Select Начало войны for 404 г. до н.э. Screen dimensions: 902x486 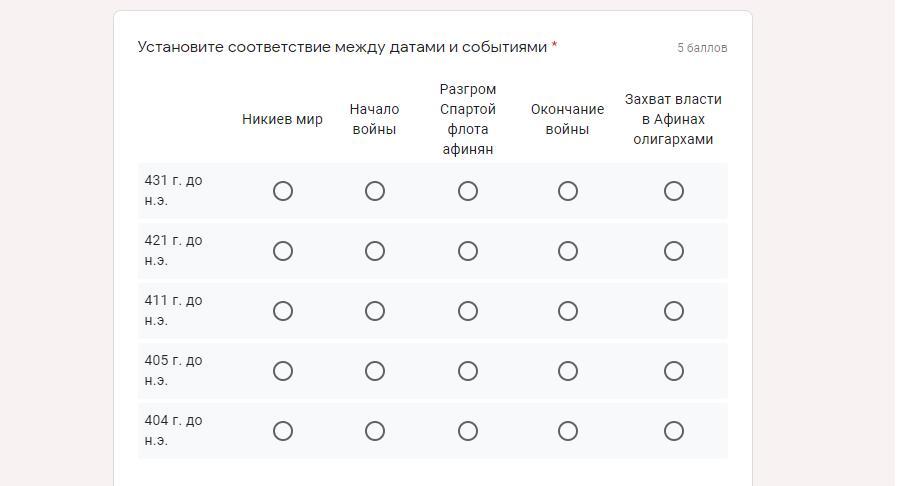[x=375, y=431]
